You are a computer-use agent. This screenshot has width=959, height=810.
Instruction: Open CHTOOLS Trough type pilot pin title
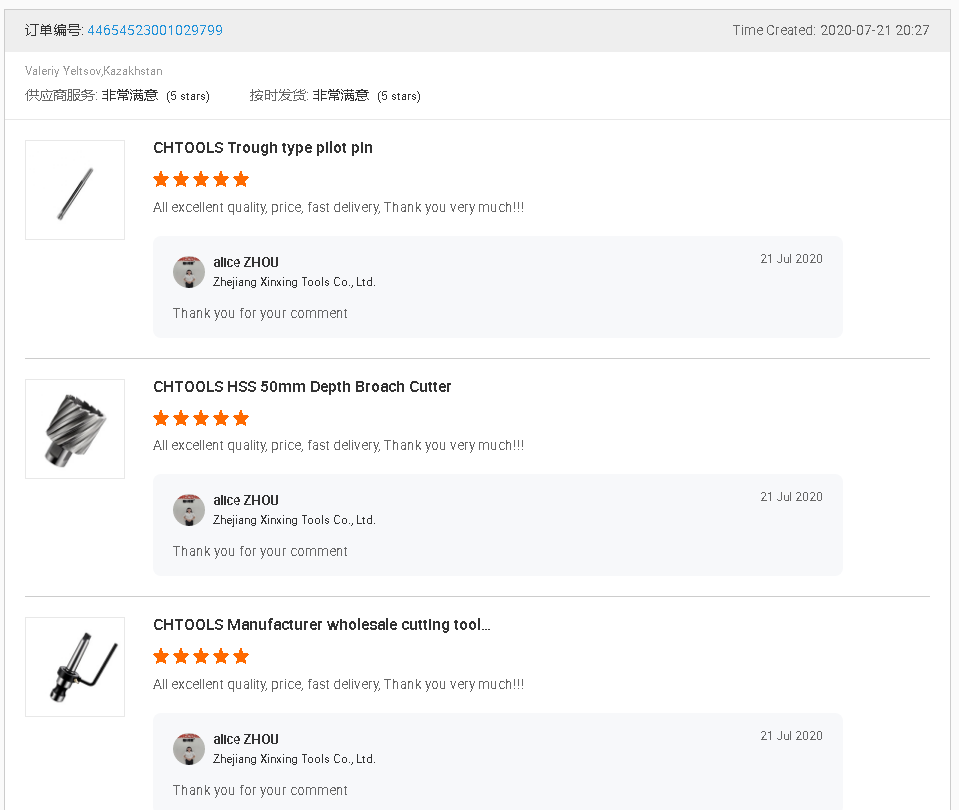[263, 148]
